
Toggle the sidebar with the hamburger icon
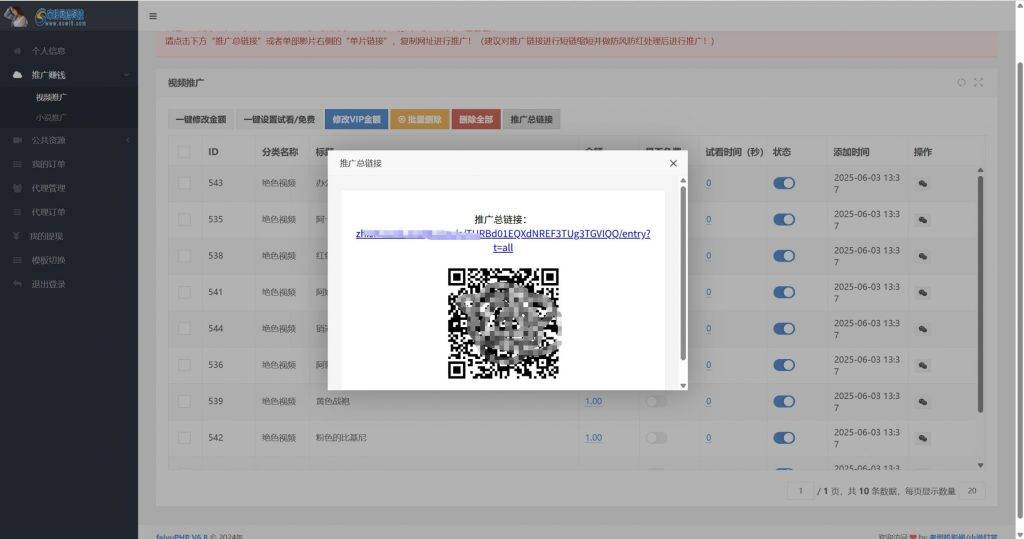153,16
